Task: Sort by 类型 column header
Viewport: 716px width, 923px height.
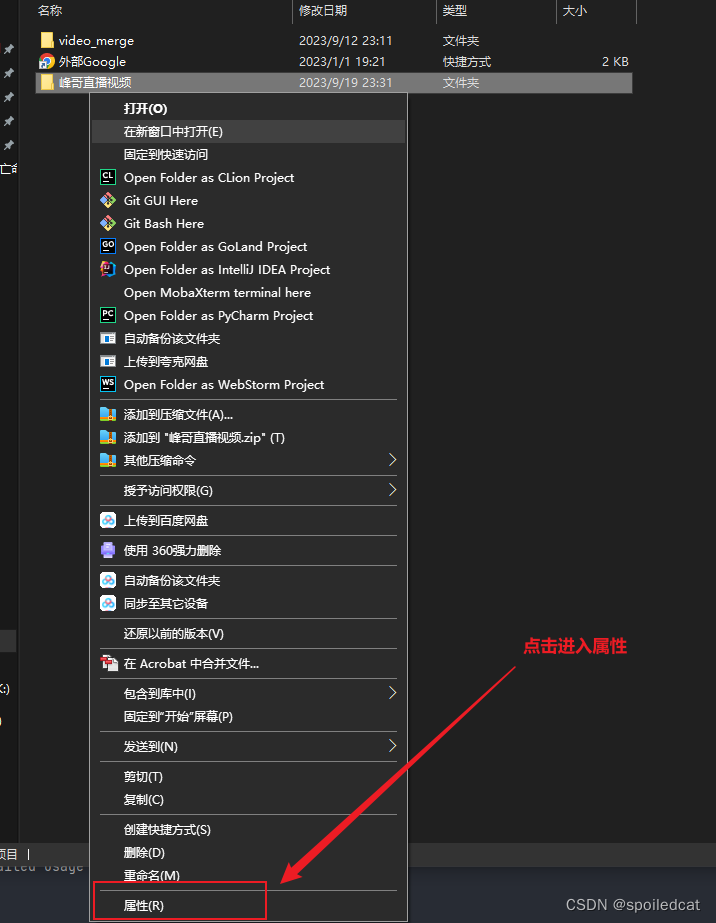Action: point(455,10)
